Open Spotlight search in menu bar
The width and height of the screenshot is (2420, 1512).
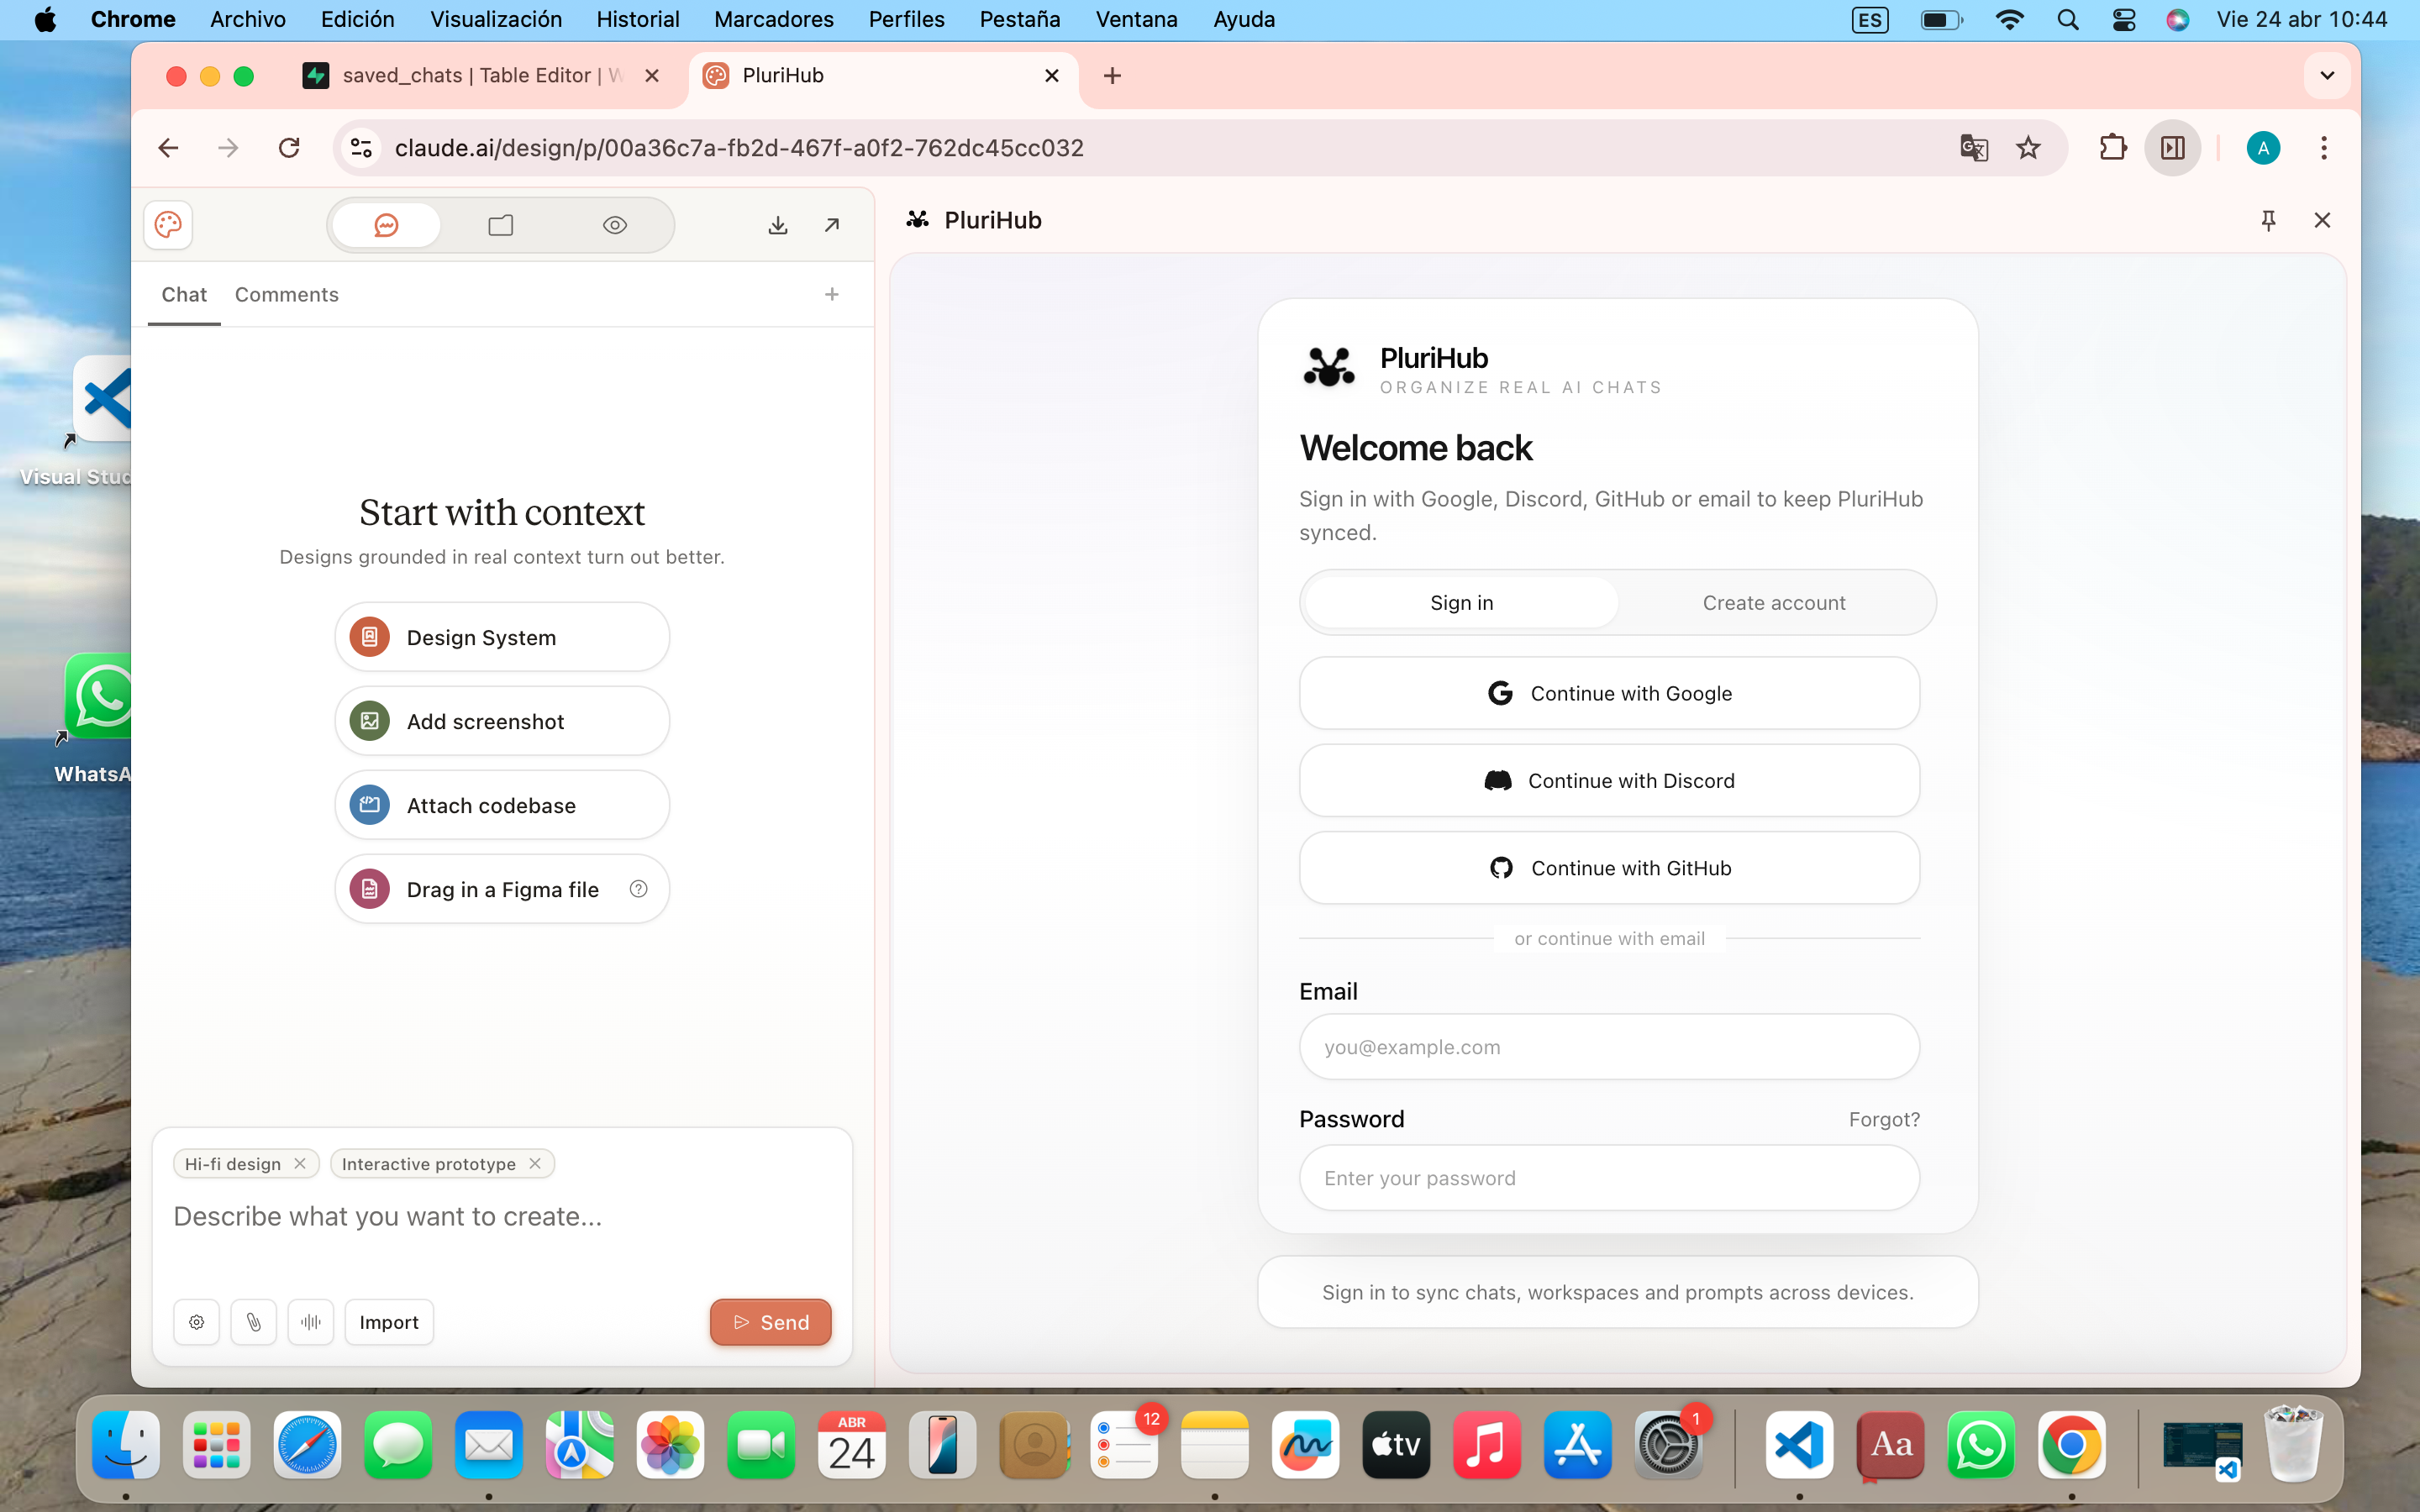2067,19
